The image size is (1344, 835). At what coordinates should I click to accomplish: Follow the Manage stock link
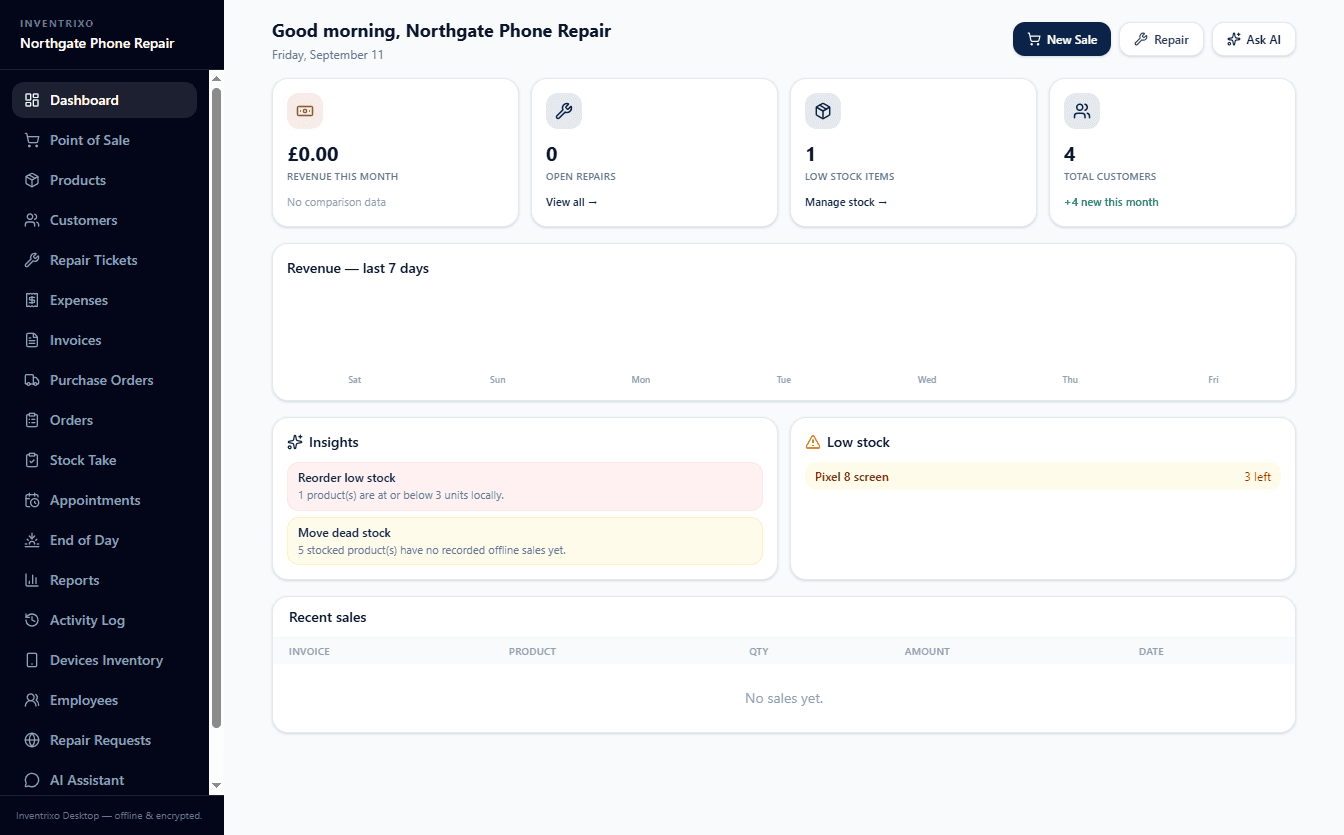point(846,202)
